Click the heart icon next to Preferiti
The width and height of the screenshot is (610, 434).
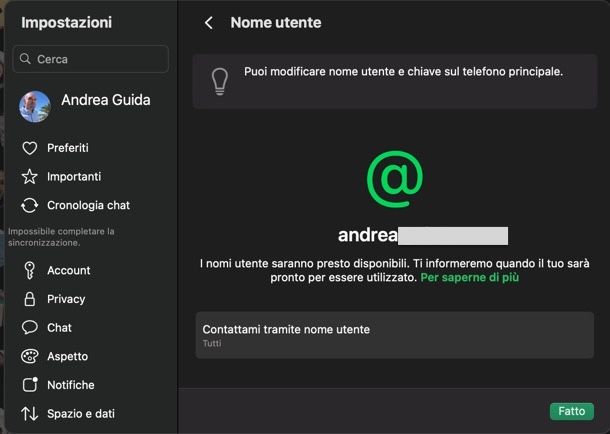pyautogui.click(x=30, y=148)
